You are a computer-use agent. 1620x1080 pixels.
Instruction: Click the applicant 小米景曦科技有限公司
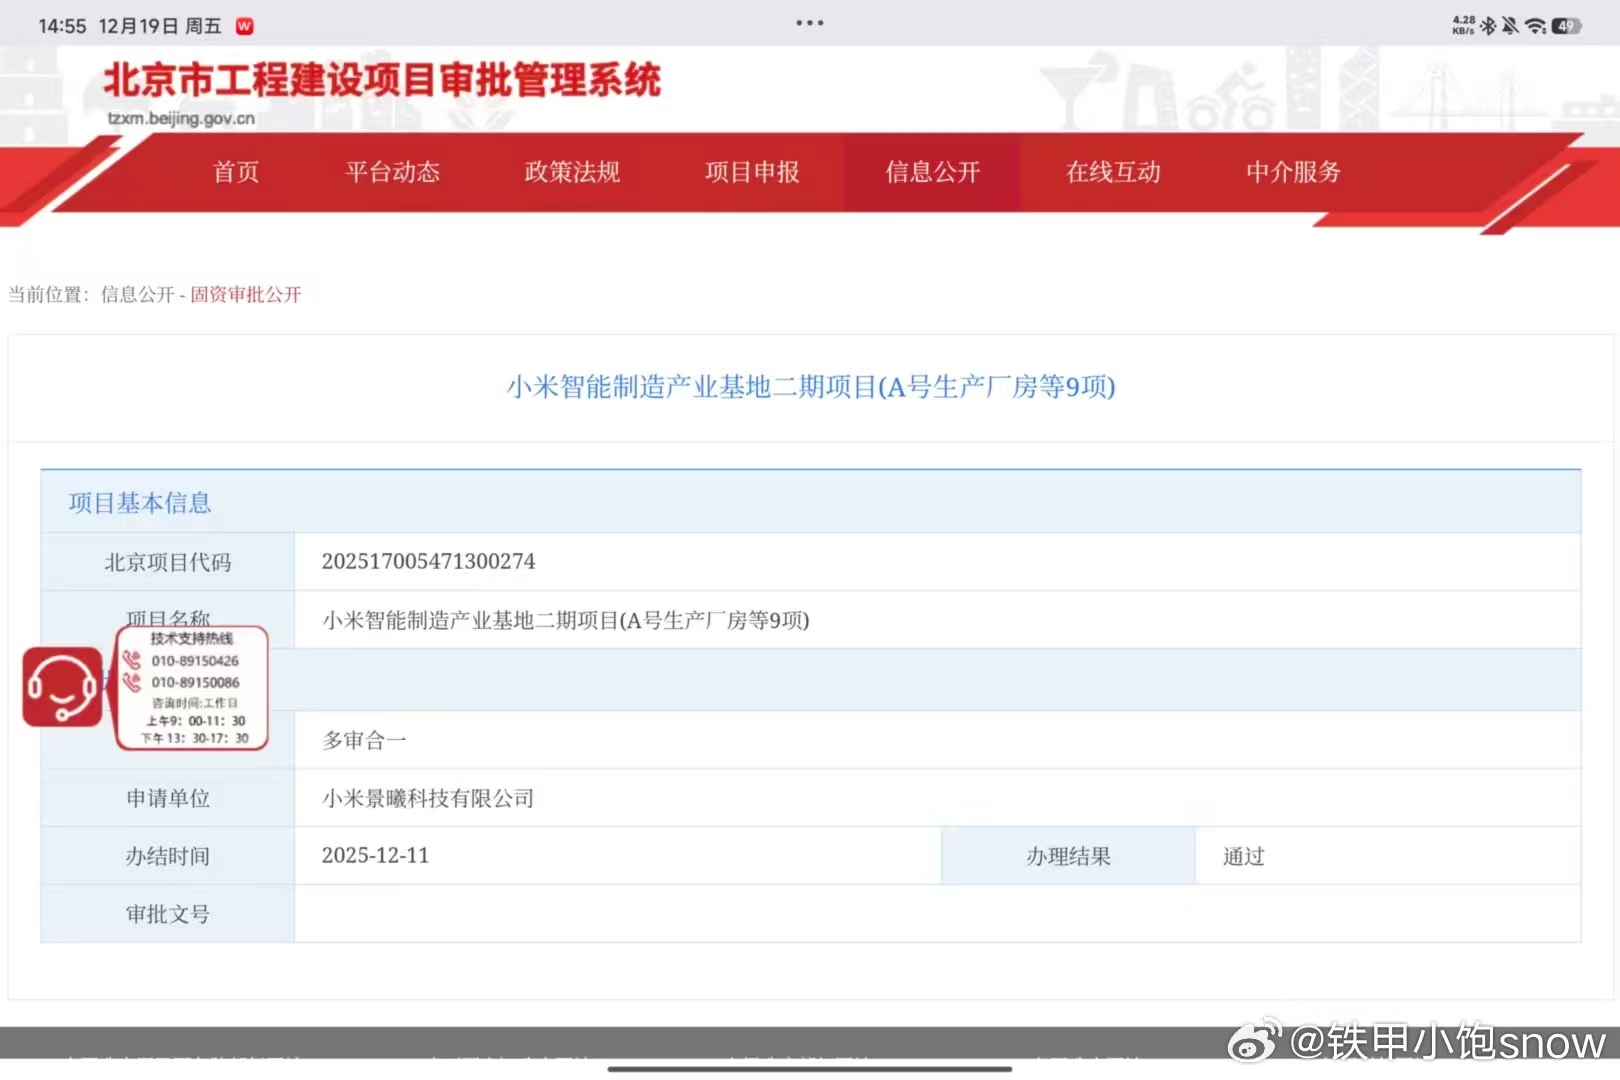click(428, 798)
